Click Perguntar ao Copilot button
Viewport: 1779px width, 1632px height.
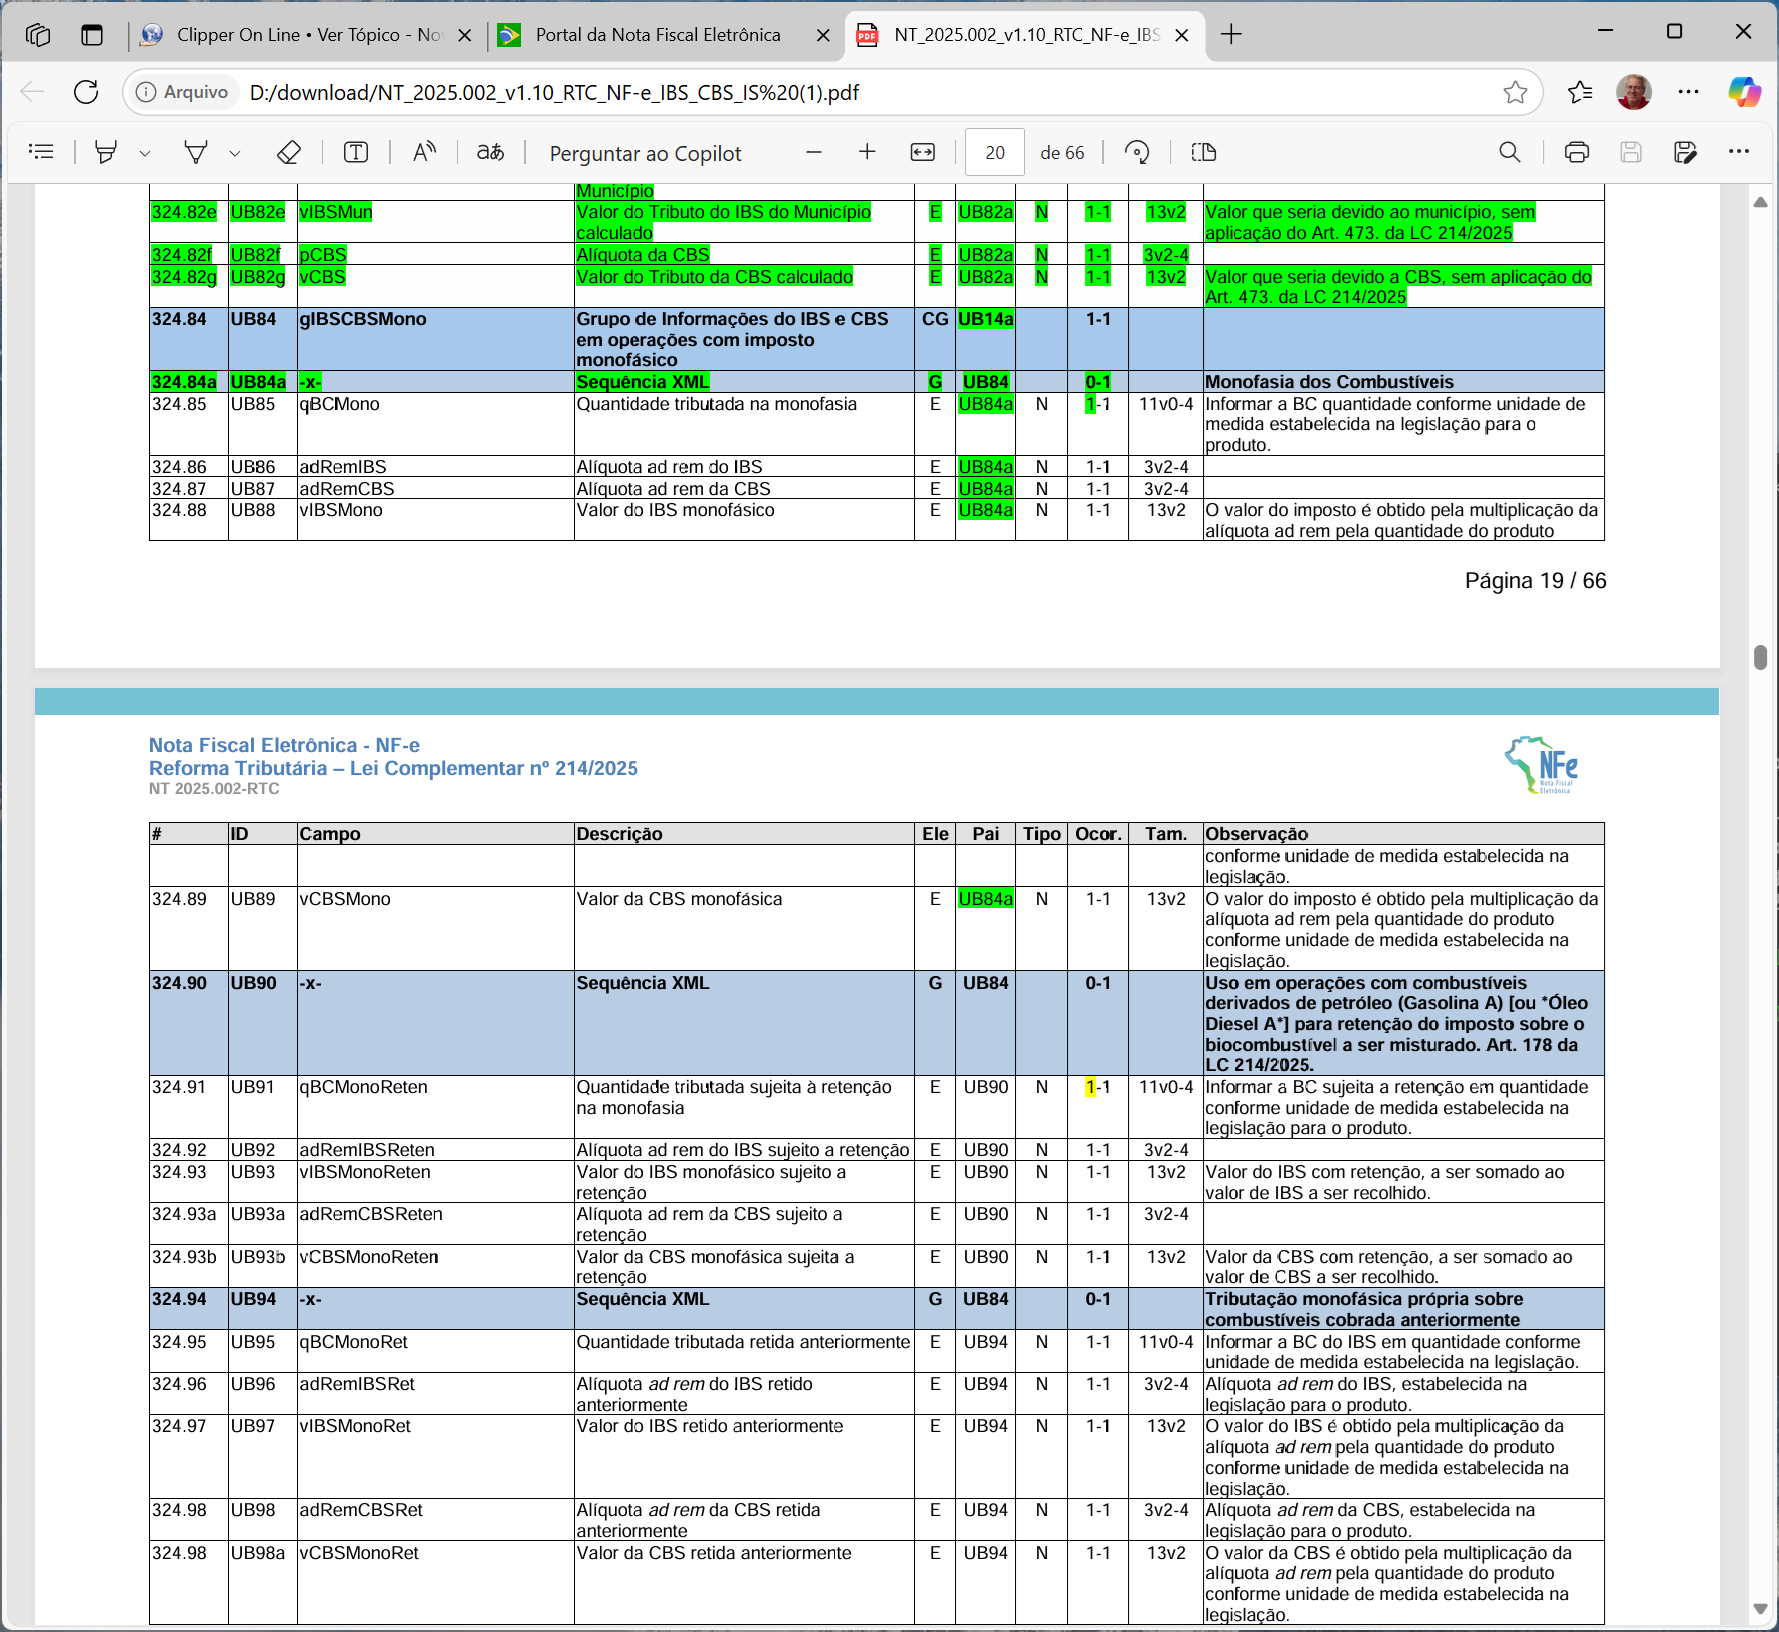646,153
